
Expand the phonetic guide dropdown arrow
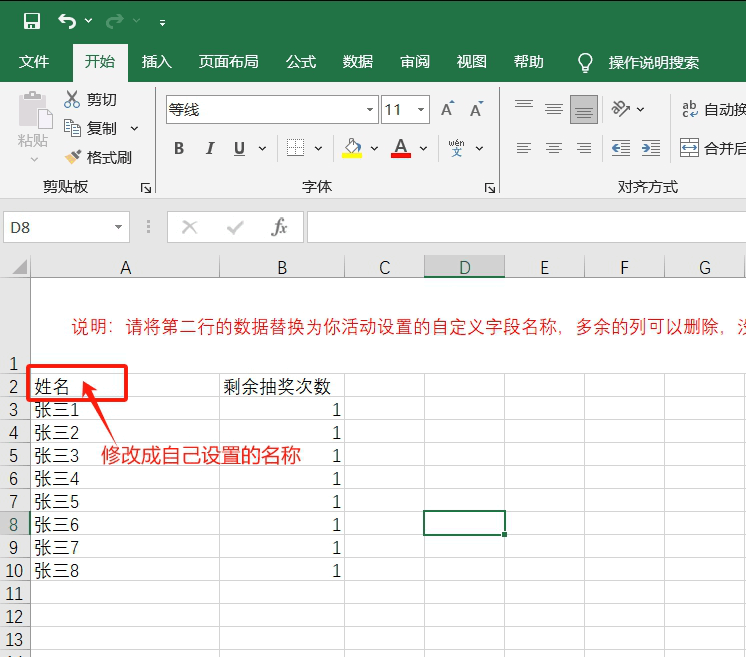coord(480,148)
